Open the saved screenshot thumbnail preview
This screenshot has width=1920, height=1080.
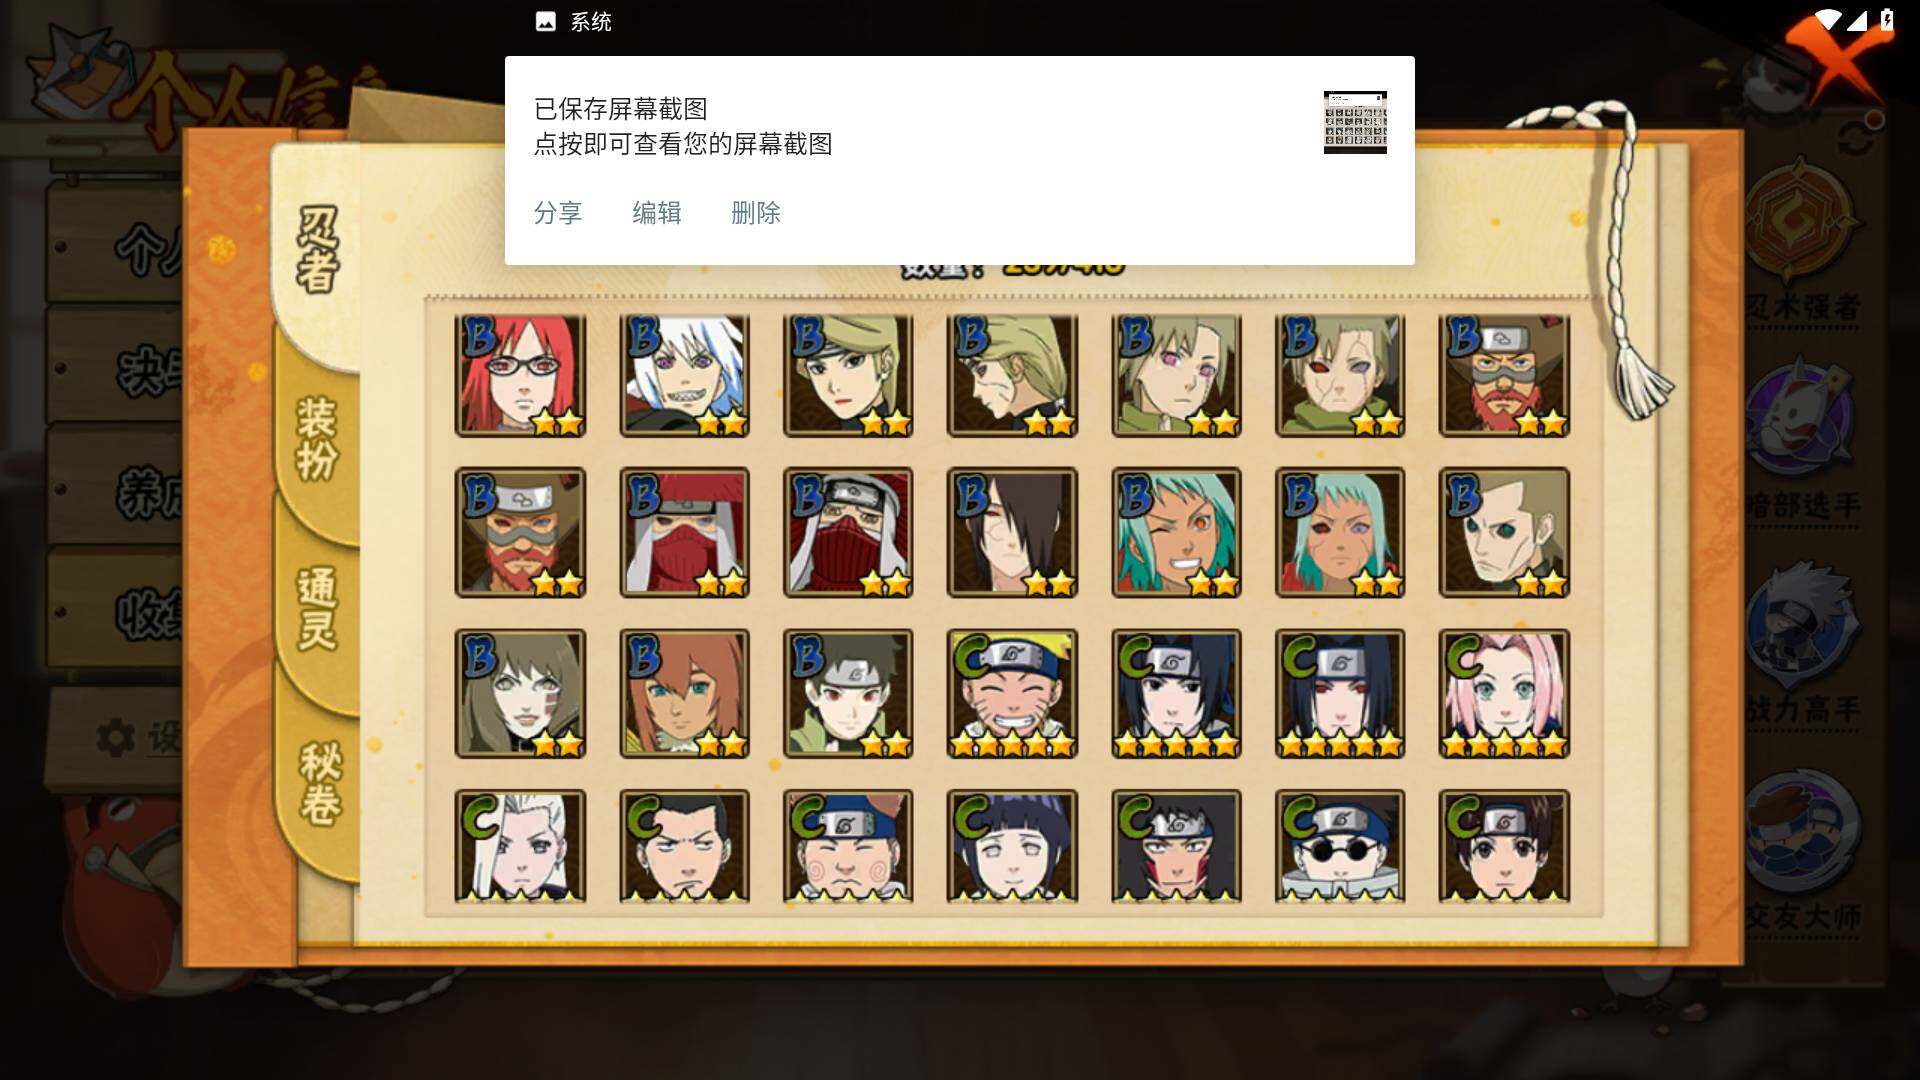[x=1355, y=122]
